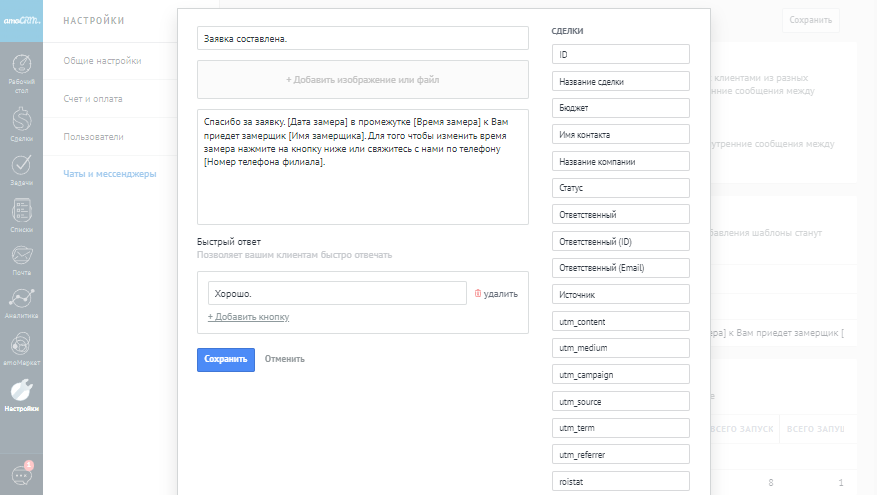877x495 pixels.
Task: Open the amoМаркет icon
Action: pyautogui.click(x=21, y=350)
